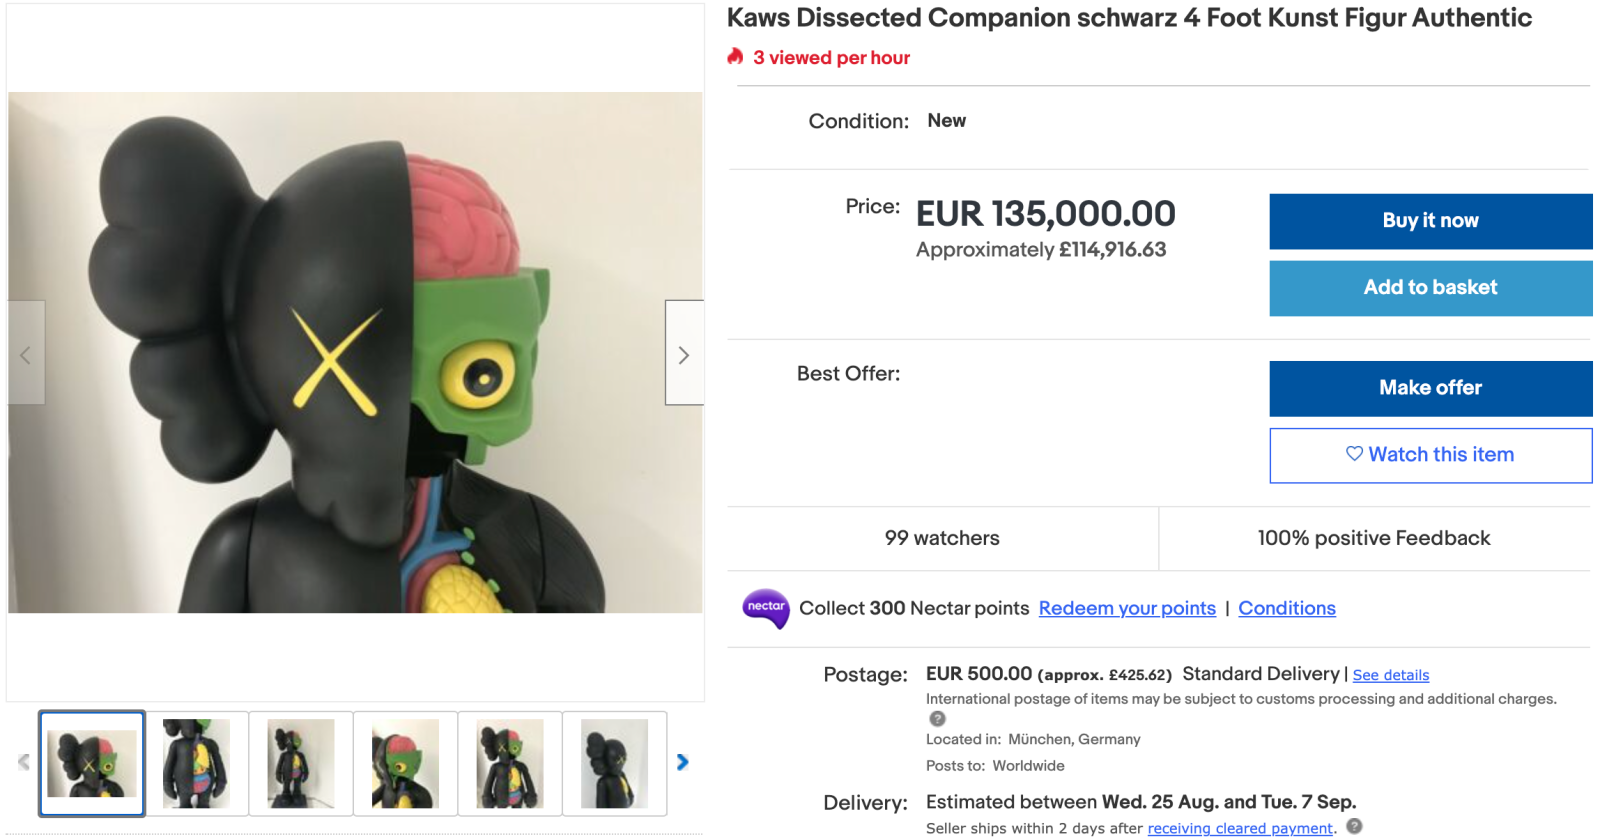Go to the next product image
Viewport: 1600px width, 839px height.
[684, 354]
